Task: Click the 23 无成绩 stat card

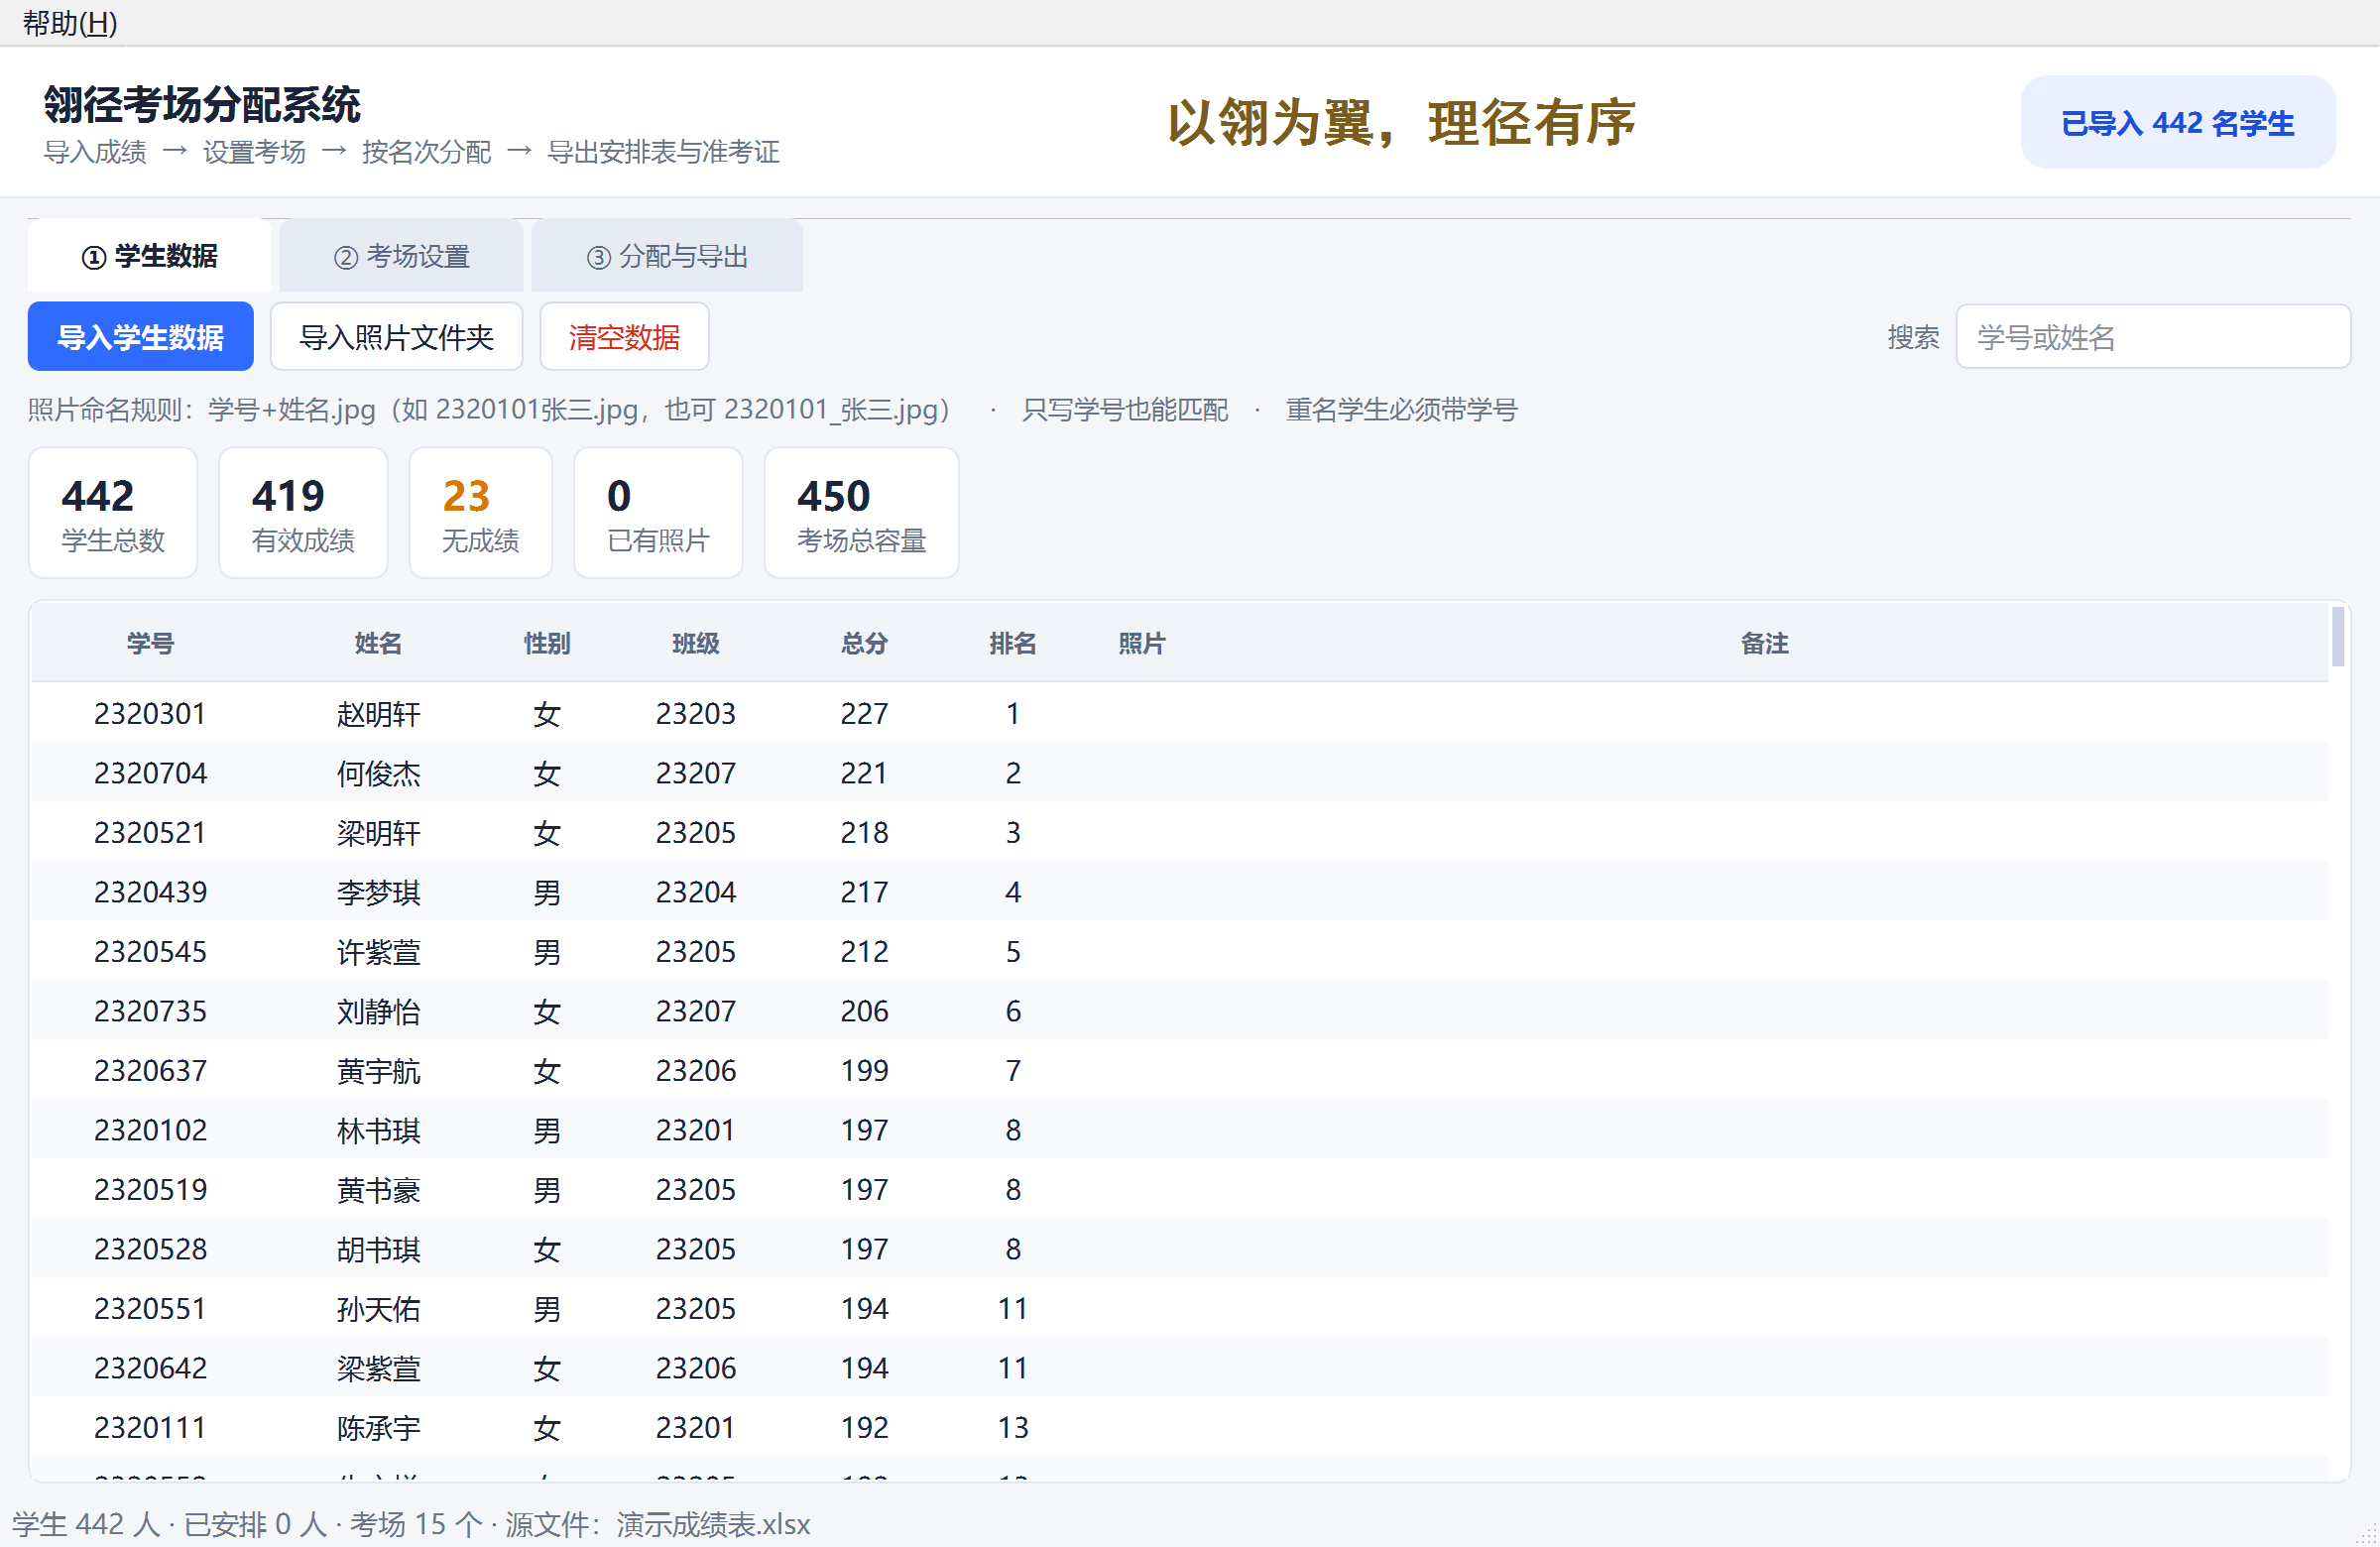Action: [x=481, y=513]
